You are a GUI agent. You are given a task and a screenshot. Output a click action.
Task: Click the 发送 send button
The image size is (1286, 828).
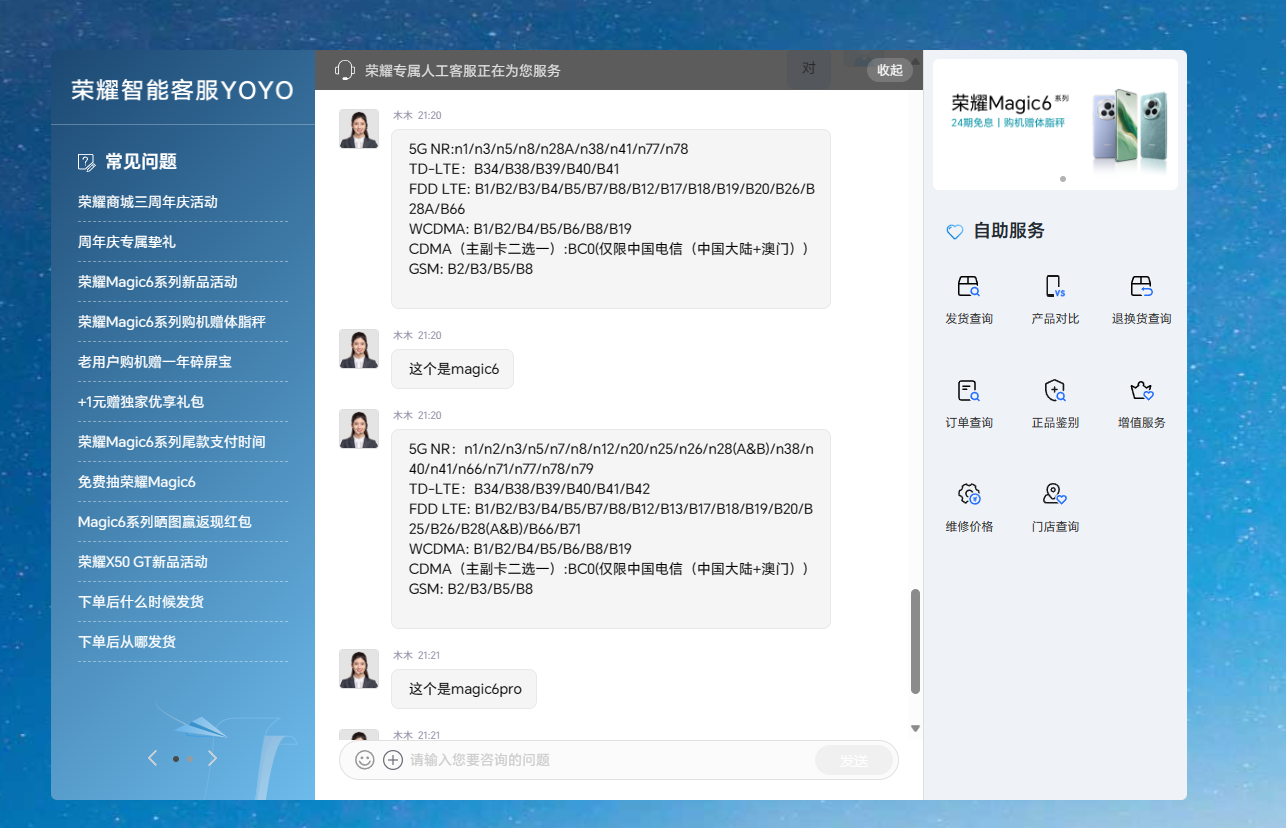click(x=854, y=761)
